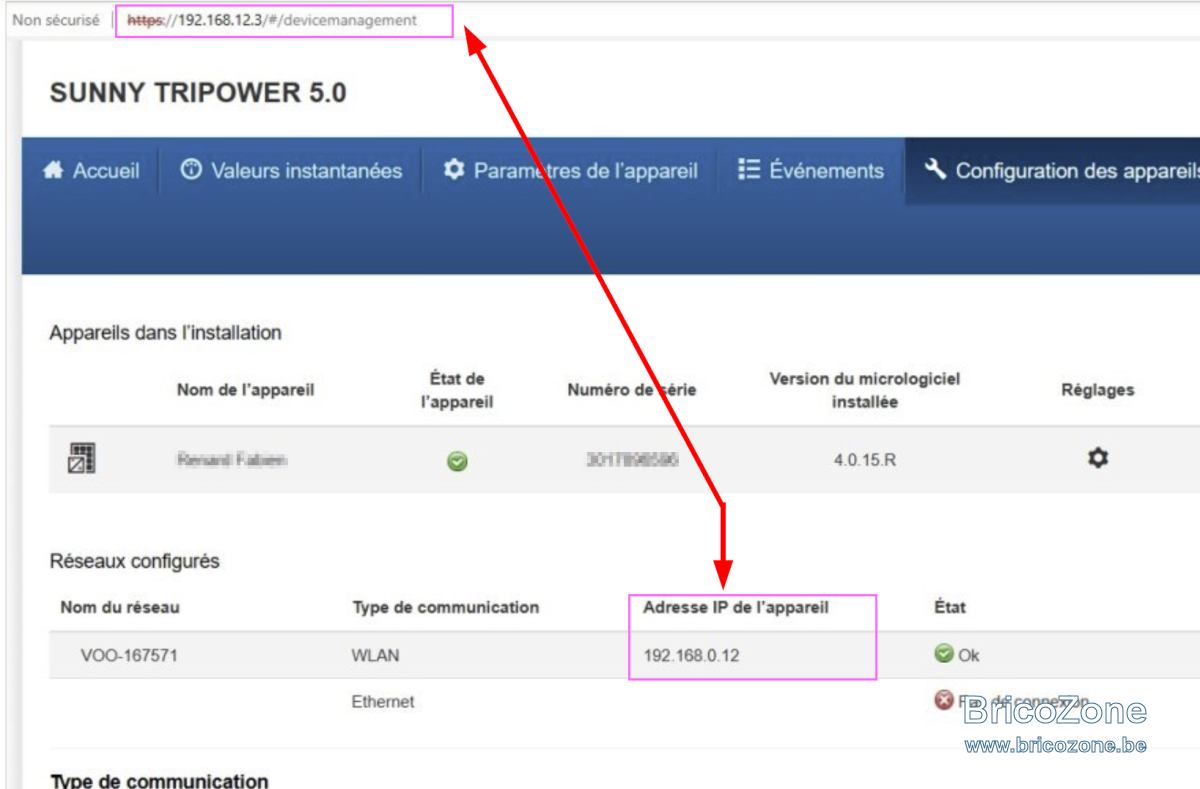Switch to Valeurs instantanées tab
Image resolution: width=1200 pixels, height=789 pixels.
(291, 171)
